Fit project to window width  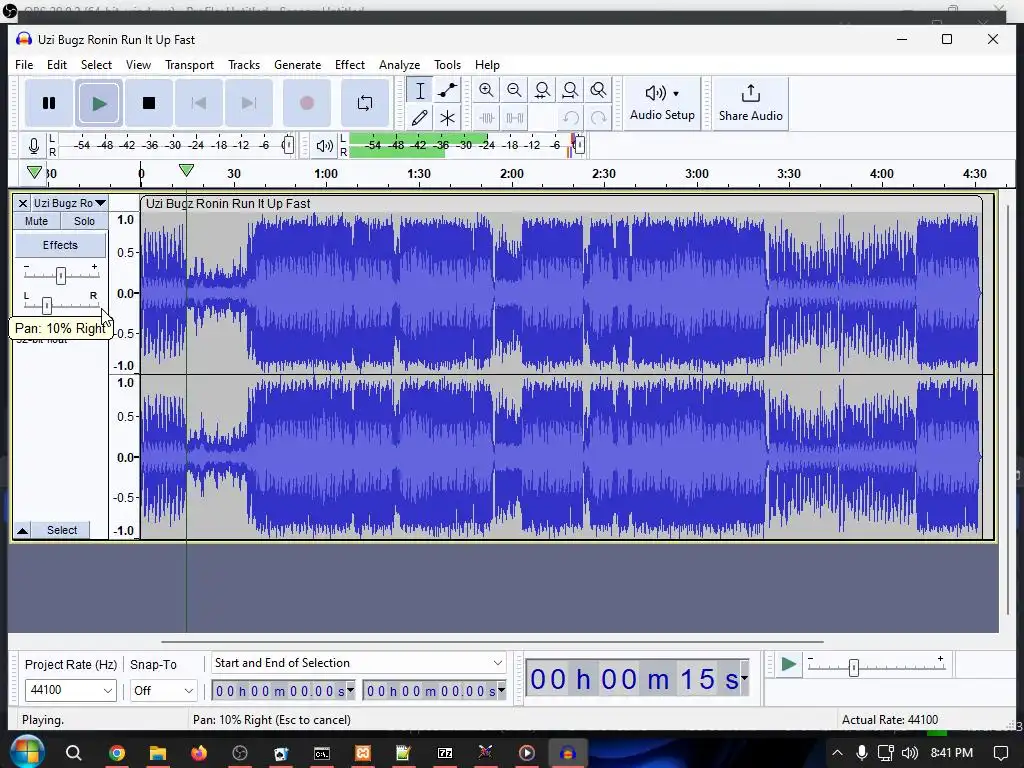(570, 90)
